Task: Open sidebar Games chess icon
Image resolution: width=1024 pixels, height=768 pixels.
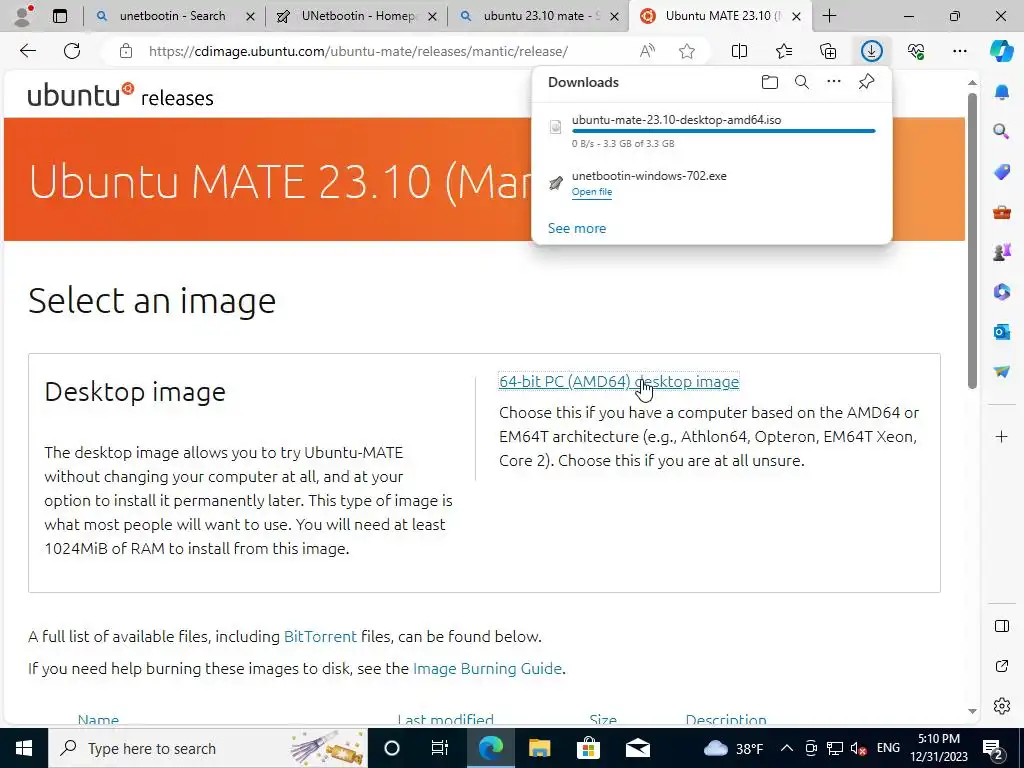Action: click(1002, 251)
